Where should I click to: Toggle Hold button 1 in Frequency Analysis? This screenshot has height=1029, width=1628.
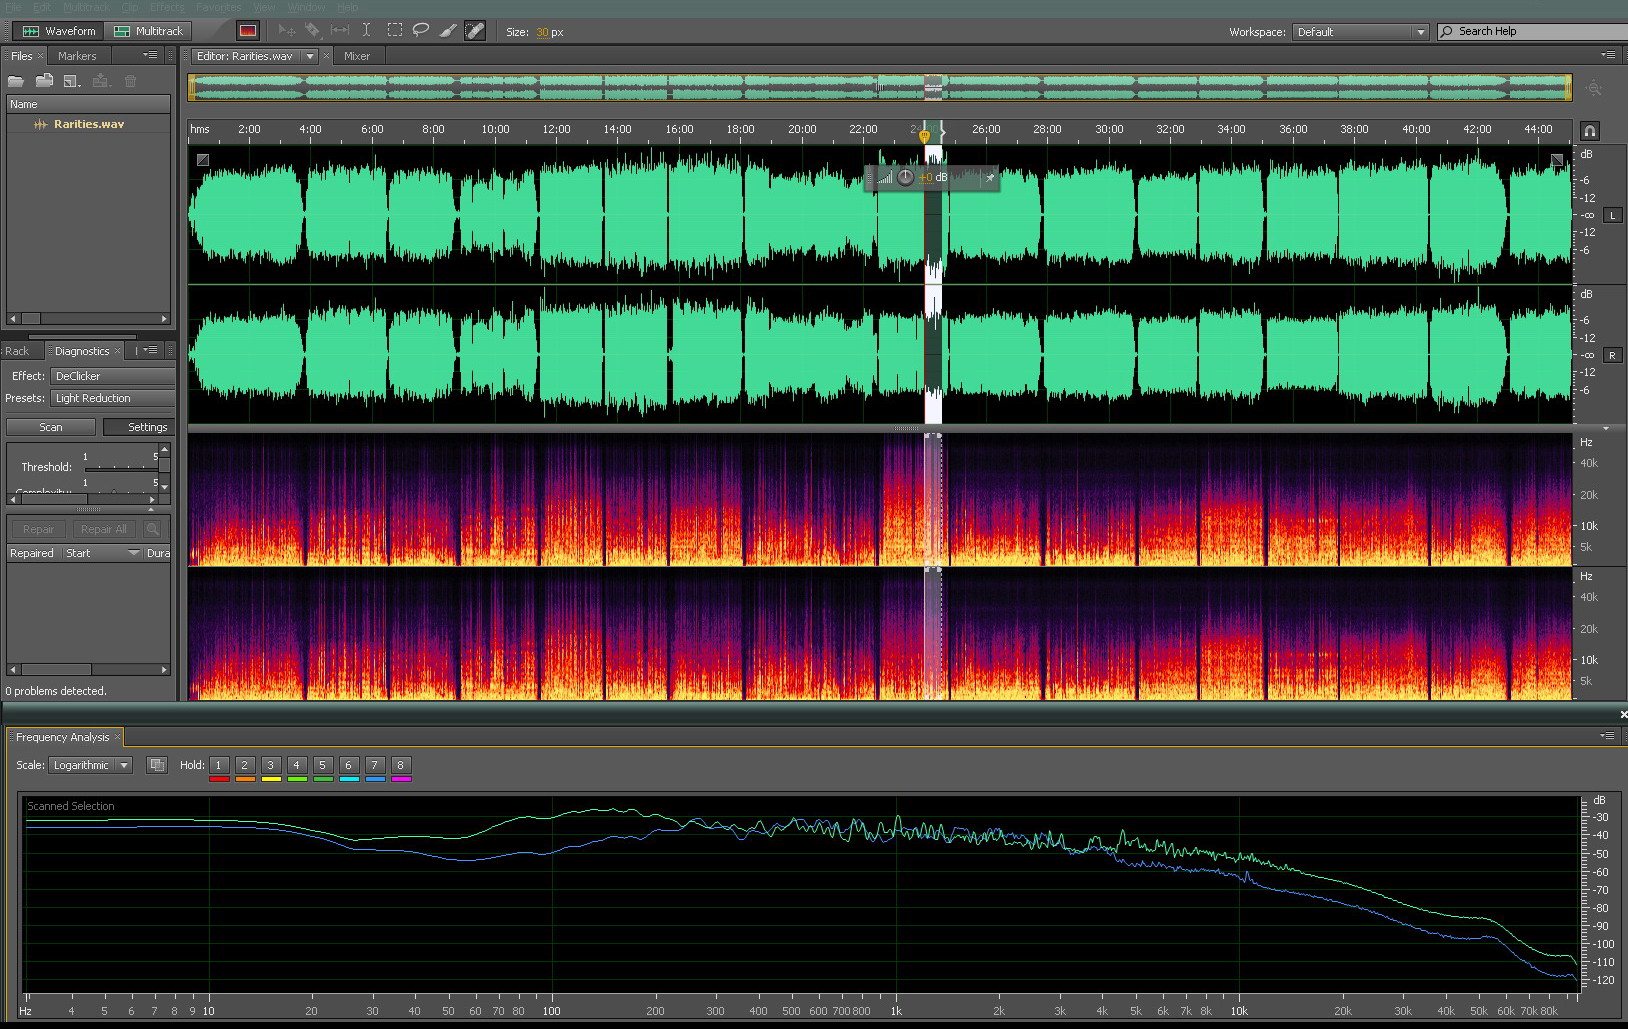tap(218, 765)
